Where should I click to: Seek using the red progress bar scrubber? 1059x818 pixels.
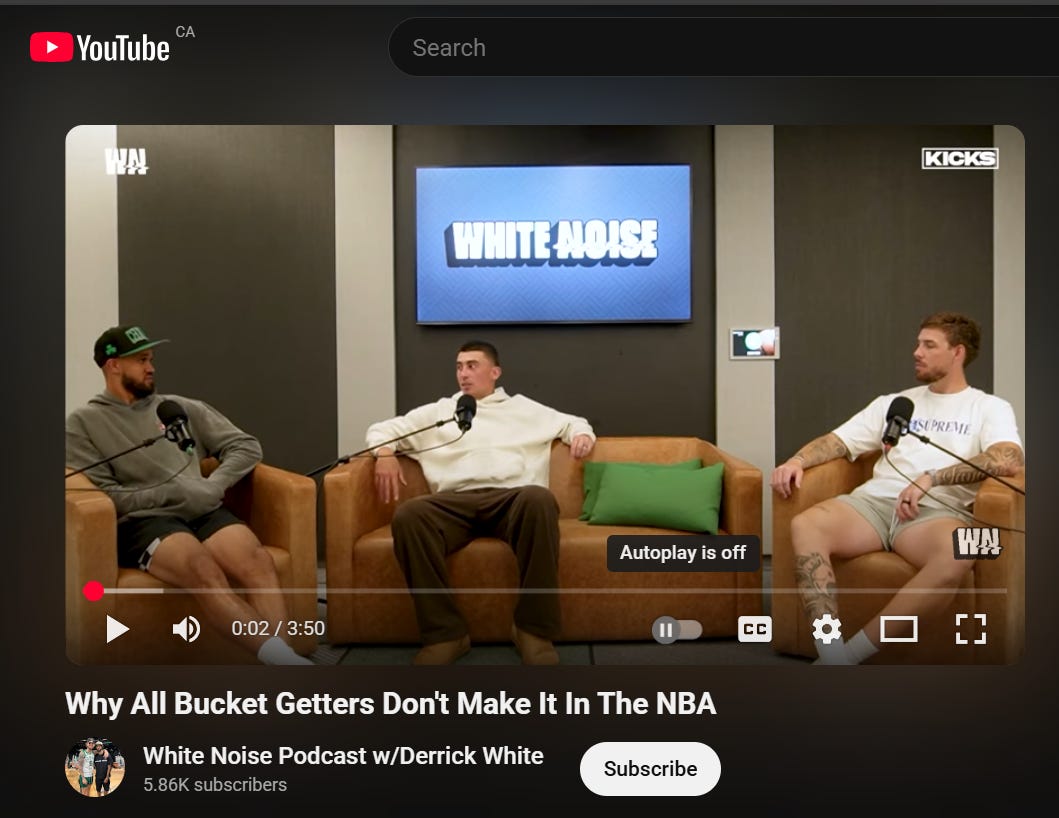pyautogui.click(x=94, y=591)
